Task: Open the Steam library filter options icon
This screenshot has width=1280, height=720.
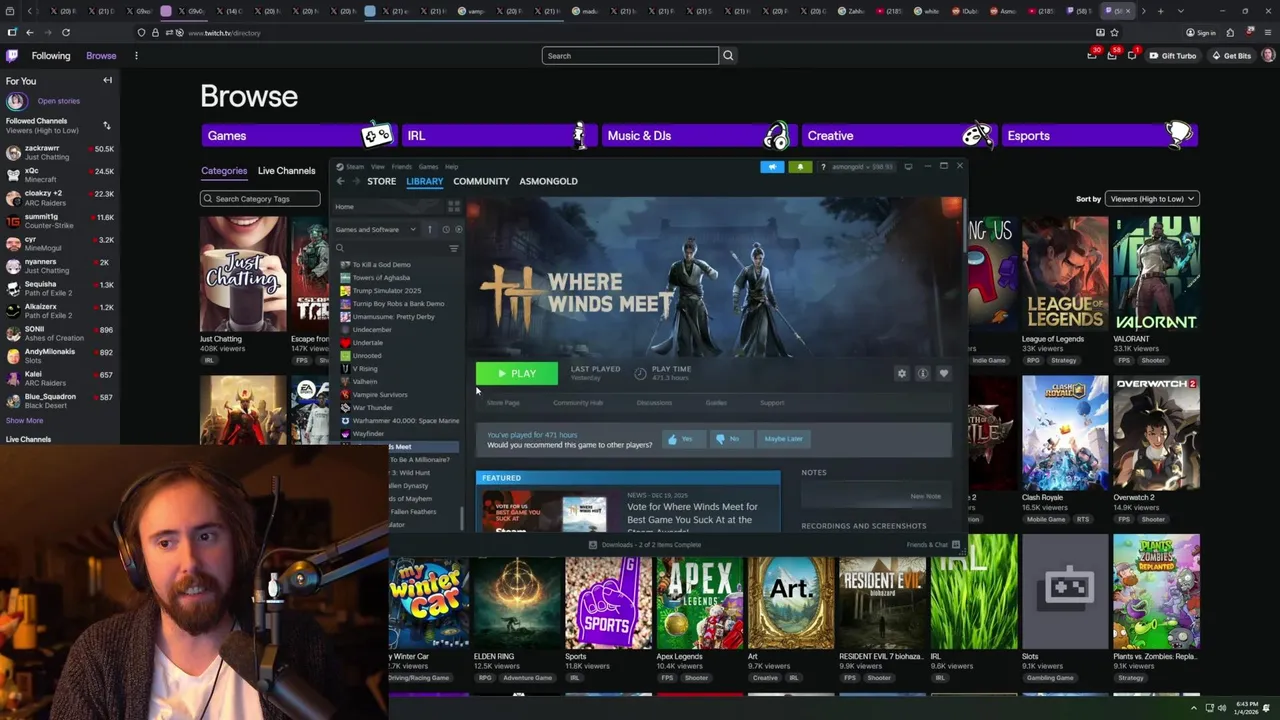Action: [454, 248]
